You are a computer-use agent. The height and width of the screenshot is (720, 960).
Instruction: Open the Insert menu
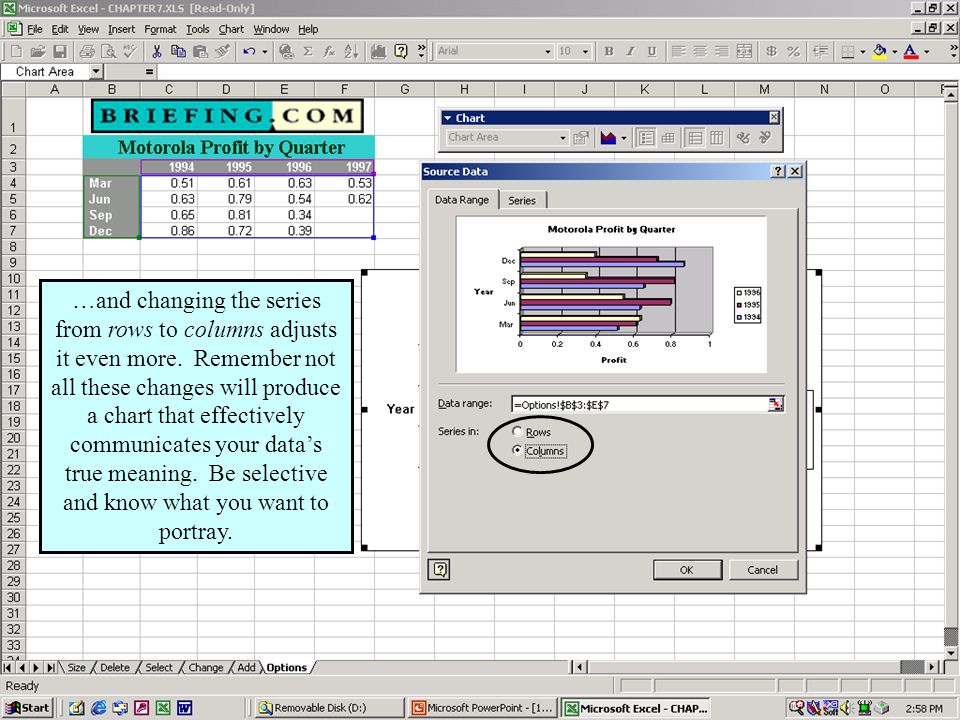tap(121, 29)
